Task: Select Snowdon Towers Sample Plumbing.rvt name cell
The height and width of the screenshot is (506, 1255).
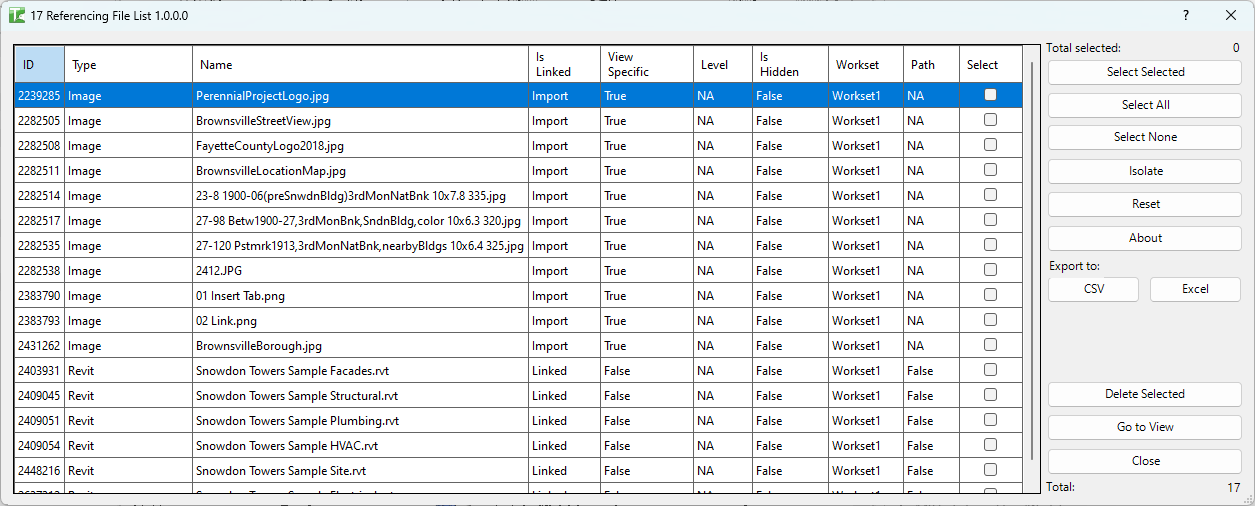Action: (360, 421)
